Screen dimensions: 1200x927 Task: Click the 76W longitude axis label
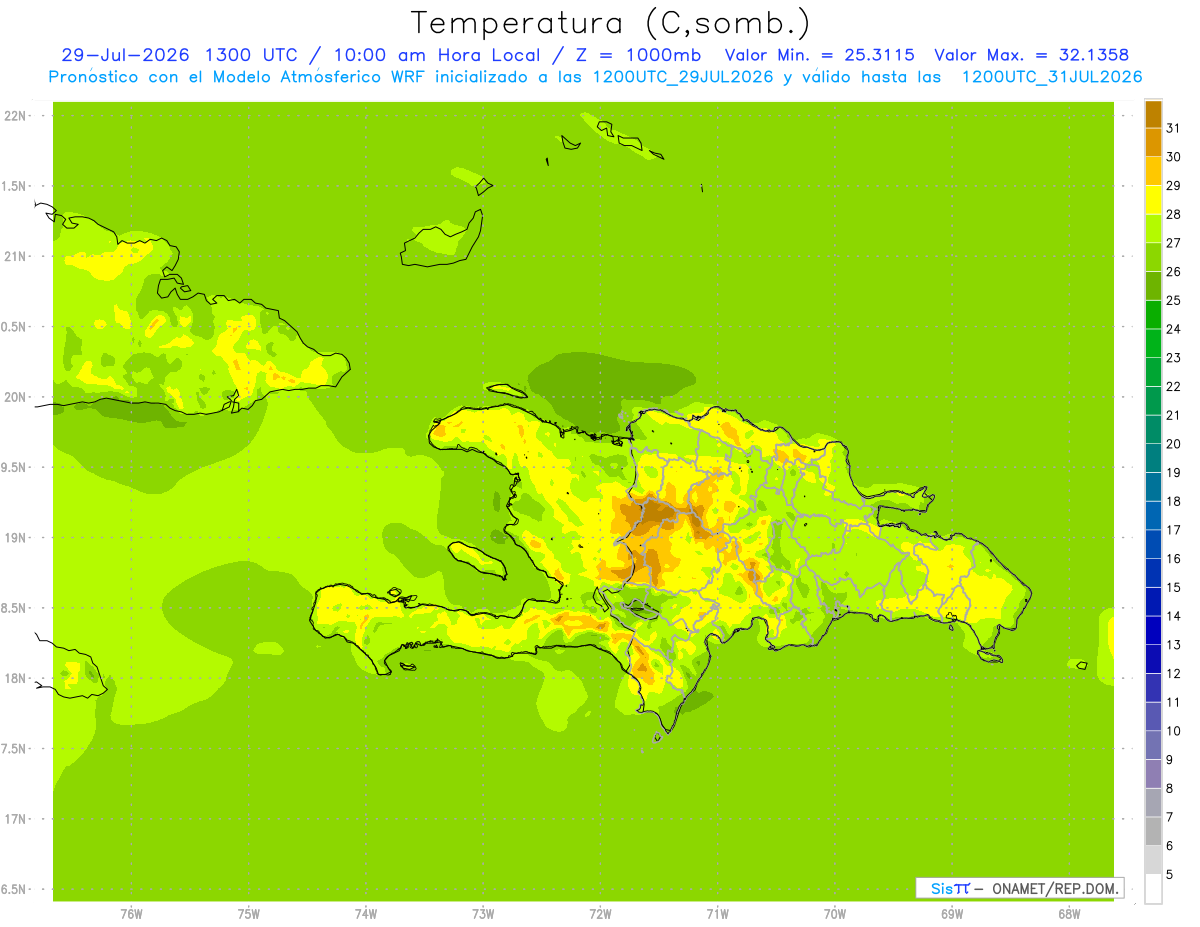tap(131, 914)
